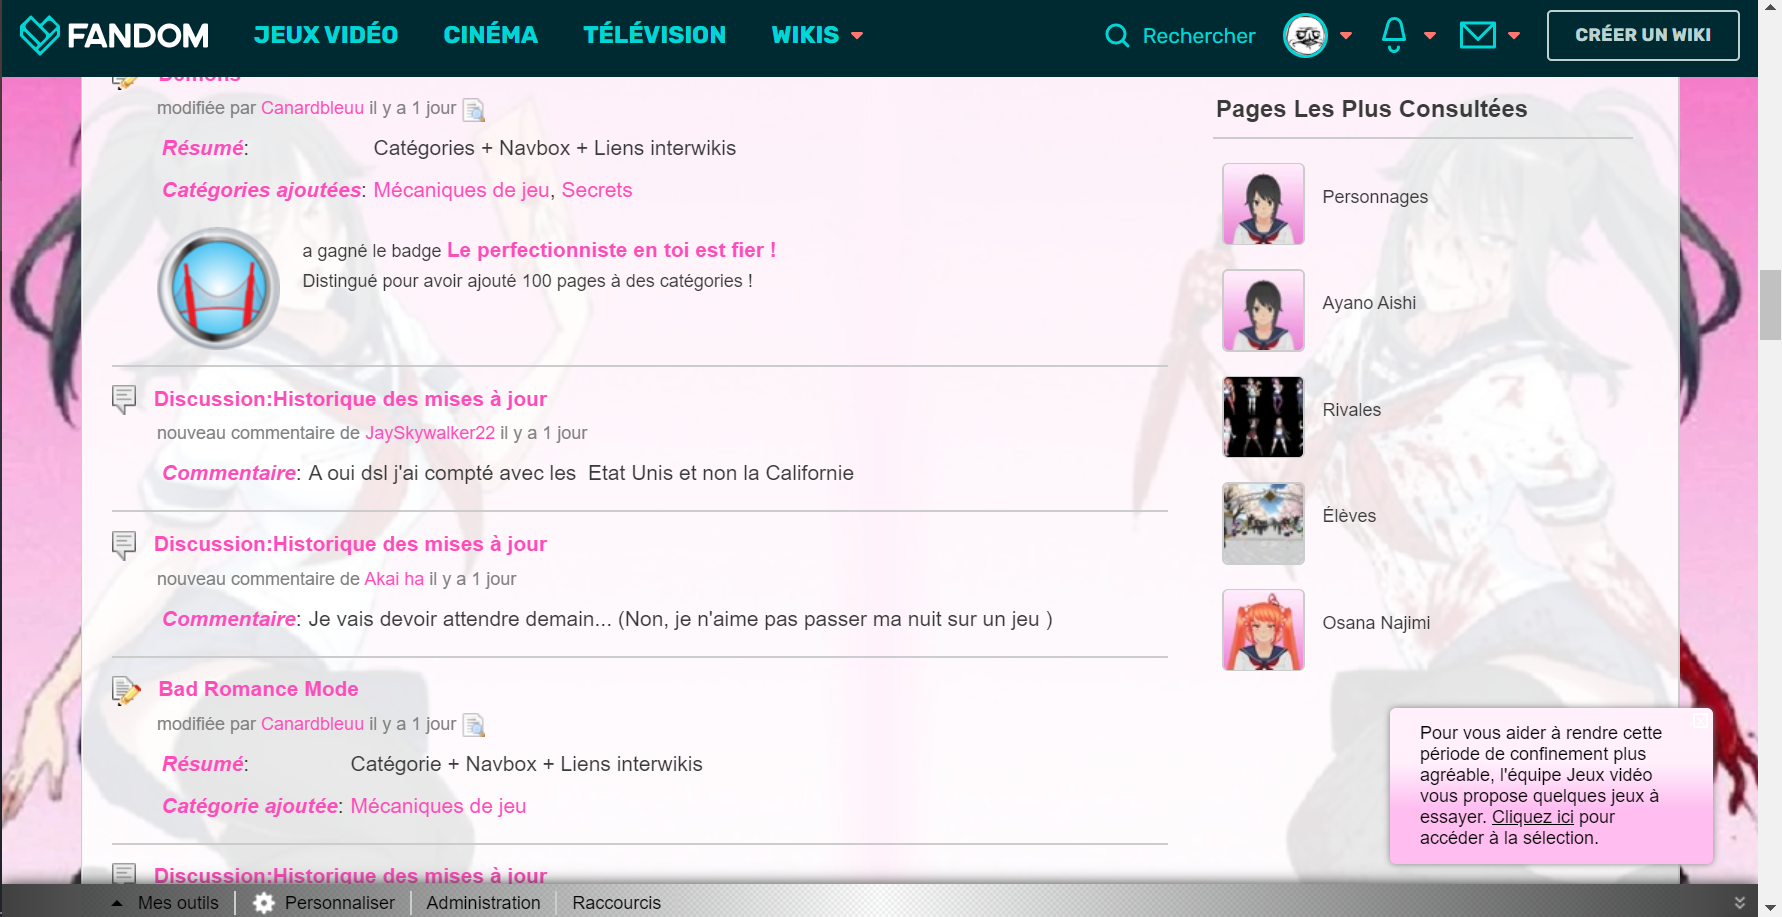1782x917 pixels.
Task: Open the notifications bell icon
Action: [x=1394, y=35]
